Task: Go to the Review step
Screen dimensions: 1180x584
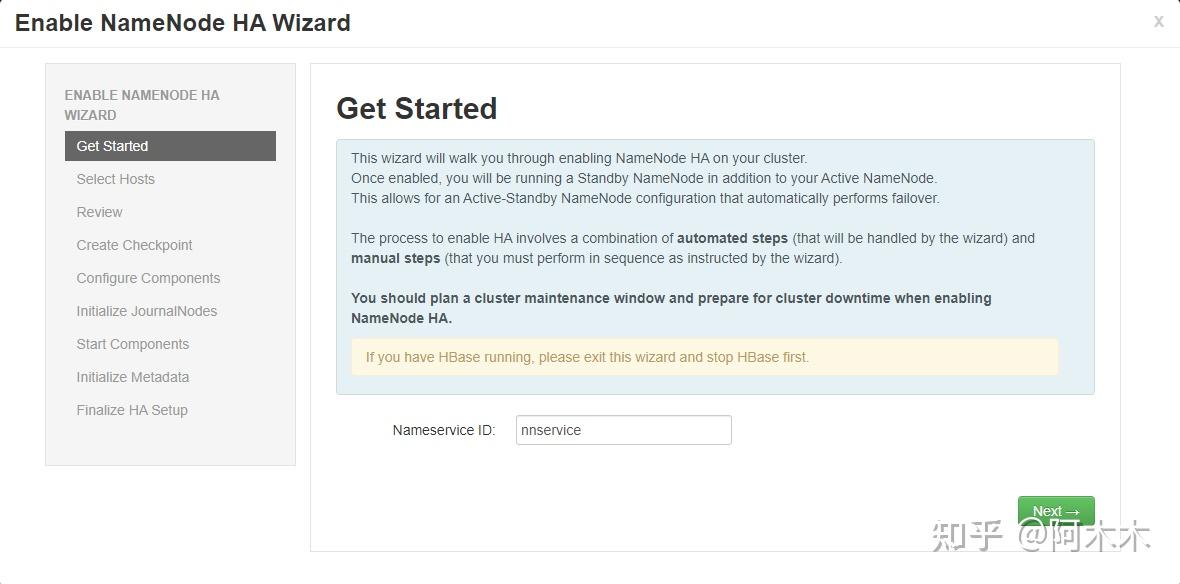Action: tap(100, 212)
